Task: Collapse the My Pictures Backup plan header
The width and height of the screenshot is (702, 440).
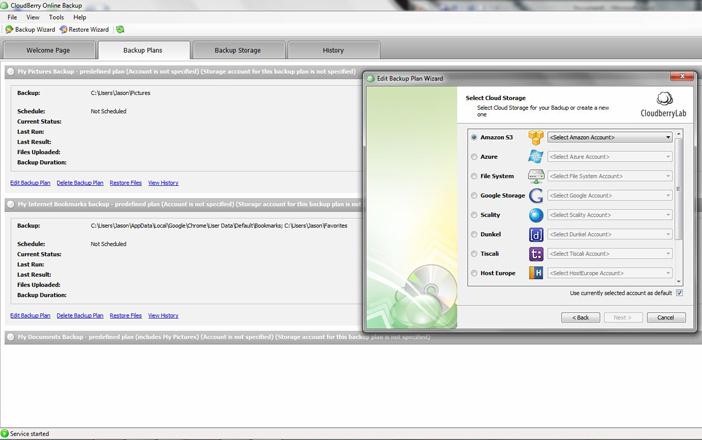Action: [x=11, y=72]
